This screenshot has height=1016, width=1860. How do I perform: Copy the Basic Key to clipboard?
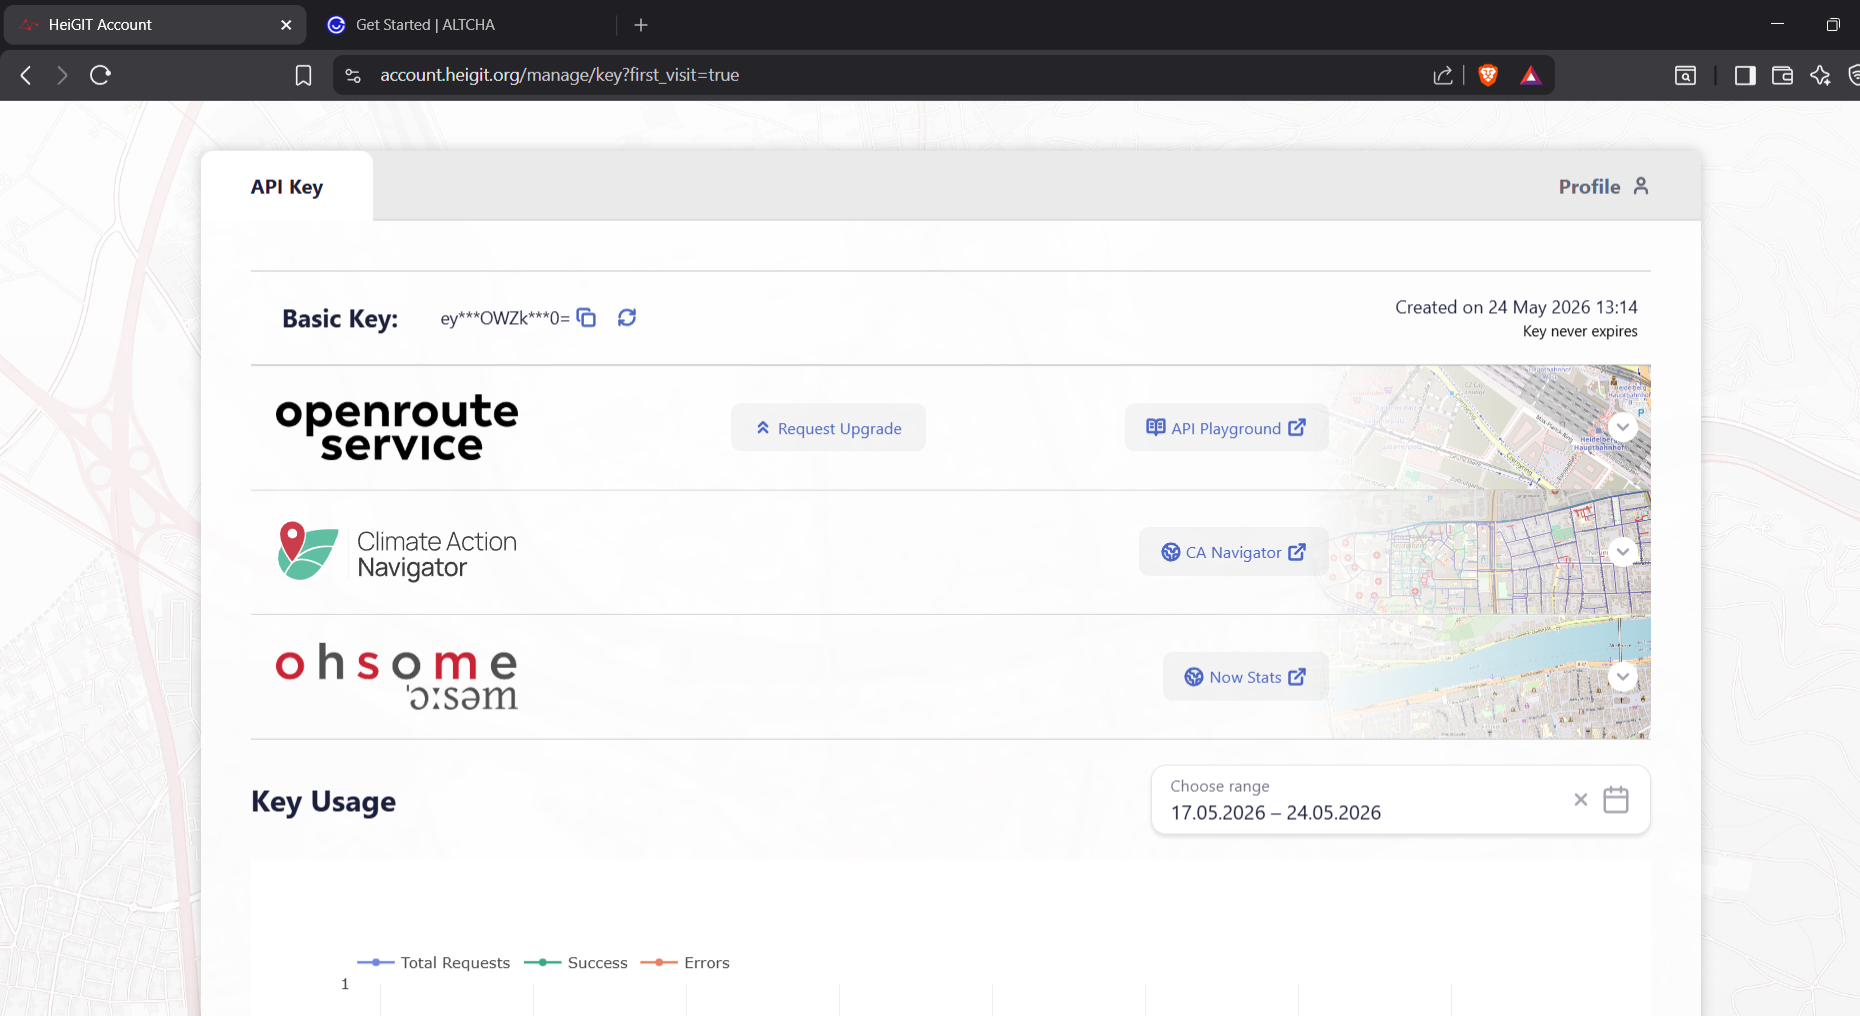pyautogui.click(x=586, y=317)
